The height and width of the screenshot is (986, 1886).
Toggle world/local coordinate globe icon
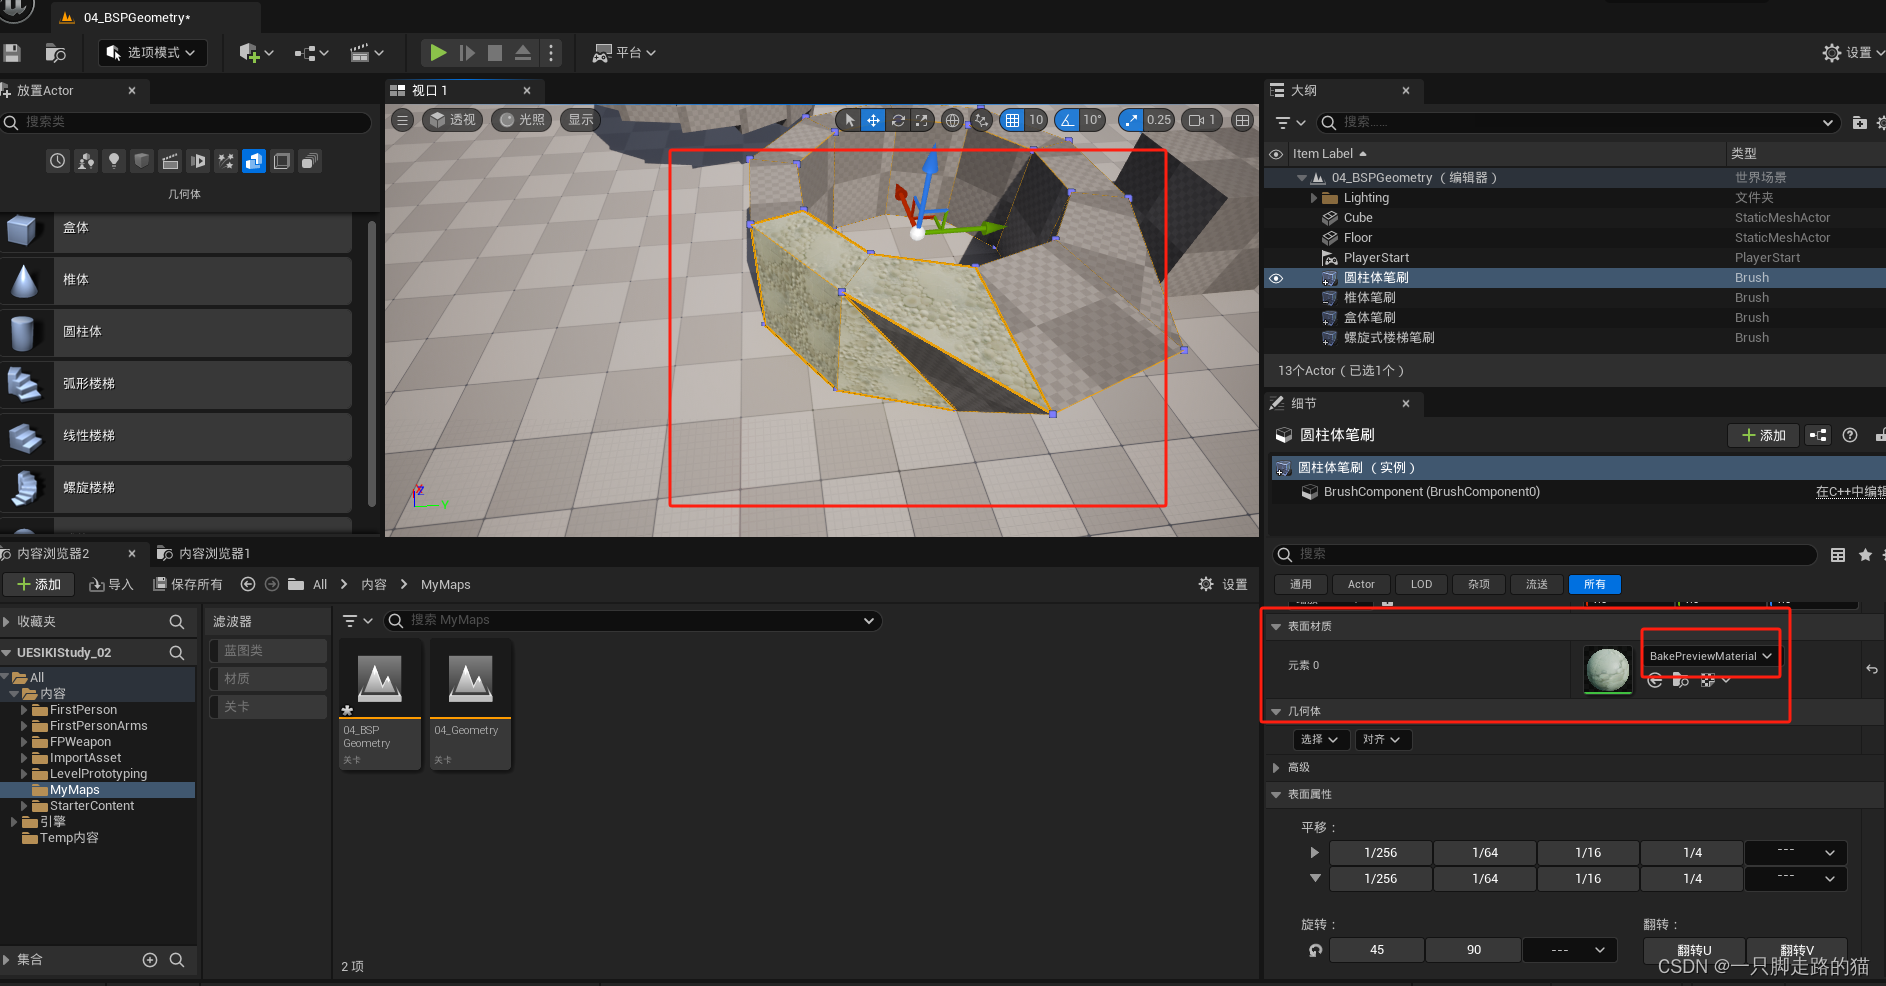[x=953, y=120]
